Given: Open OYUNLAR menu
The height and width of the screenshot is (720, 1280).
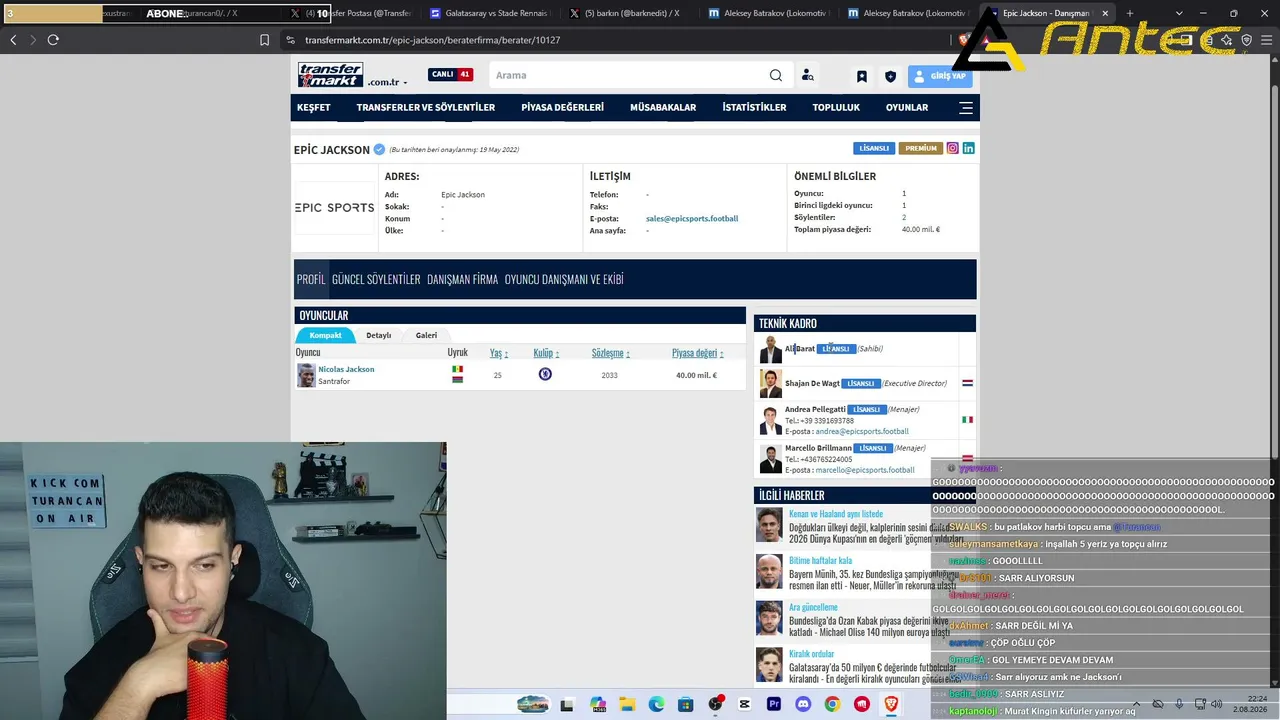Looking at the screenshot, I should (907, 108).
